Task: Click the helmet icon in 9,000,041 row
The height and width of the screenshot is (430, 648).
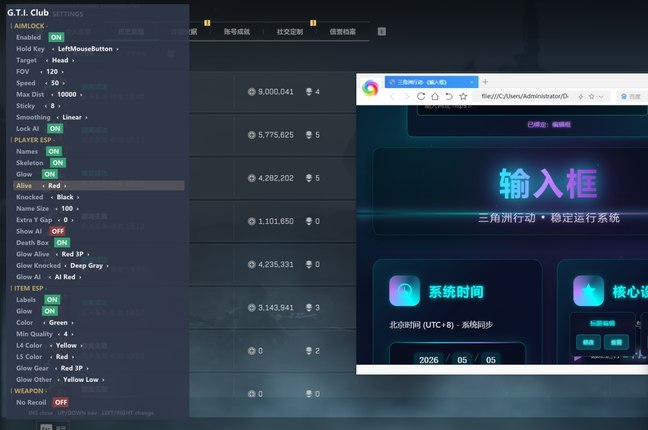Action: [309, 91]
